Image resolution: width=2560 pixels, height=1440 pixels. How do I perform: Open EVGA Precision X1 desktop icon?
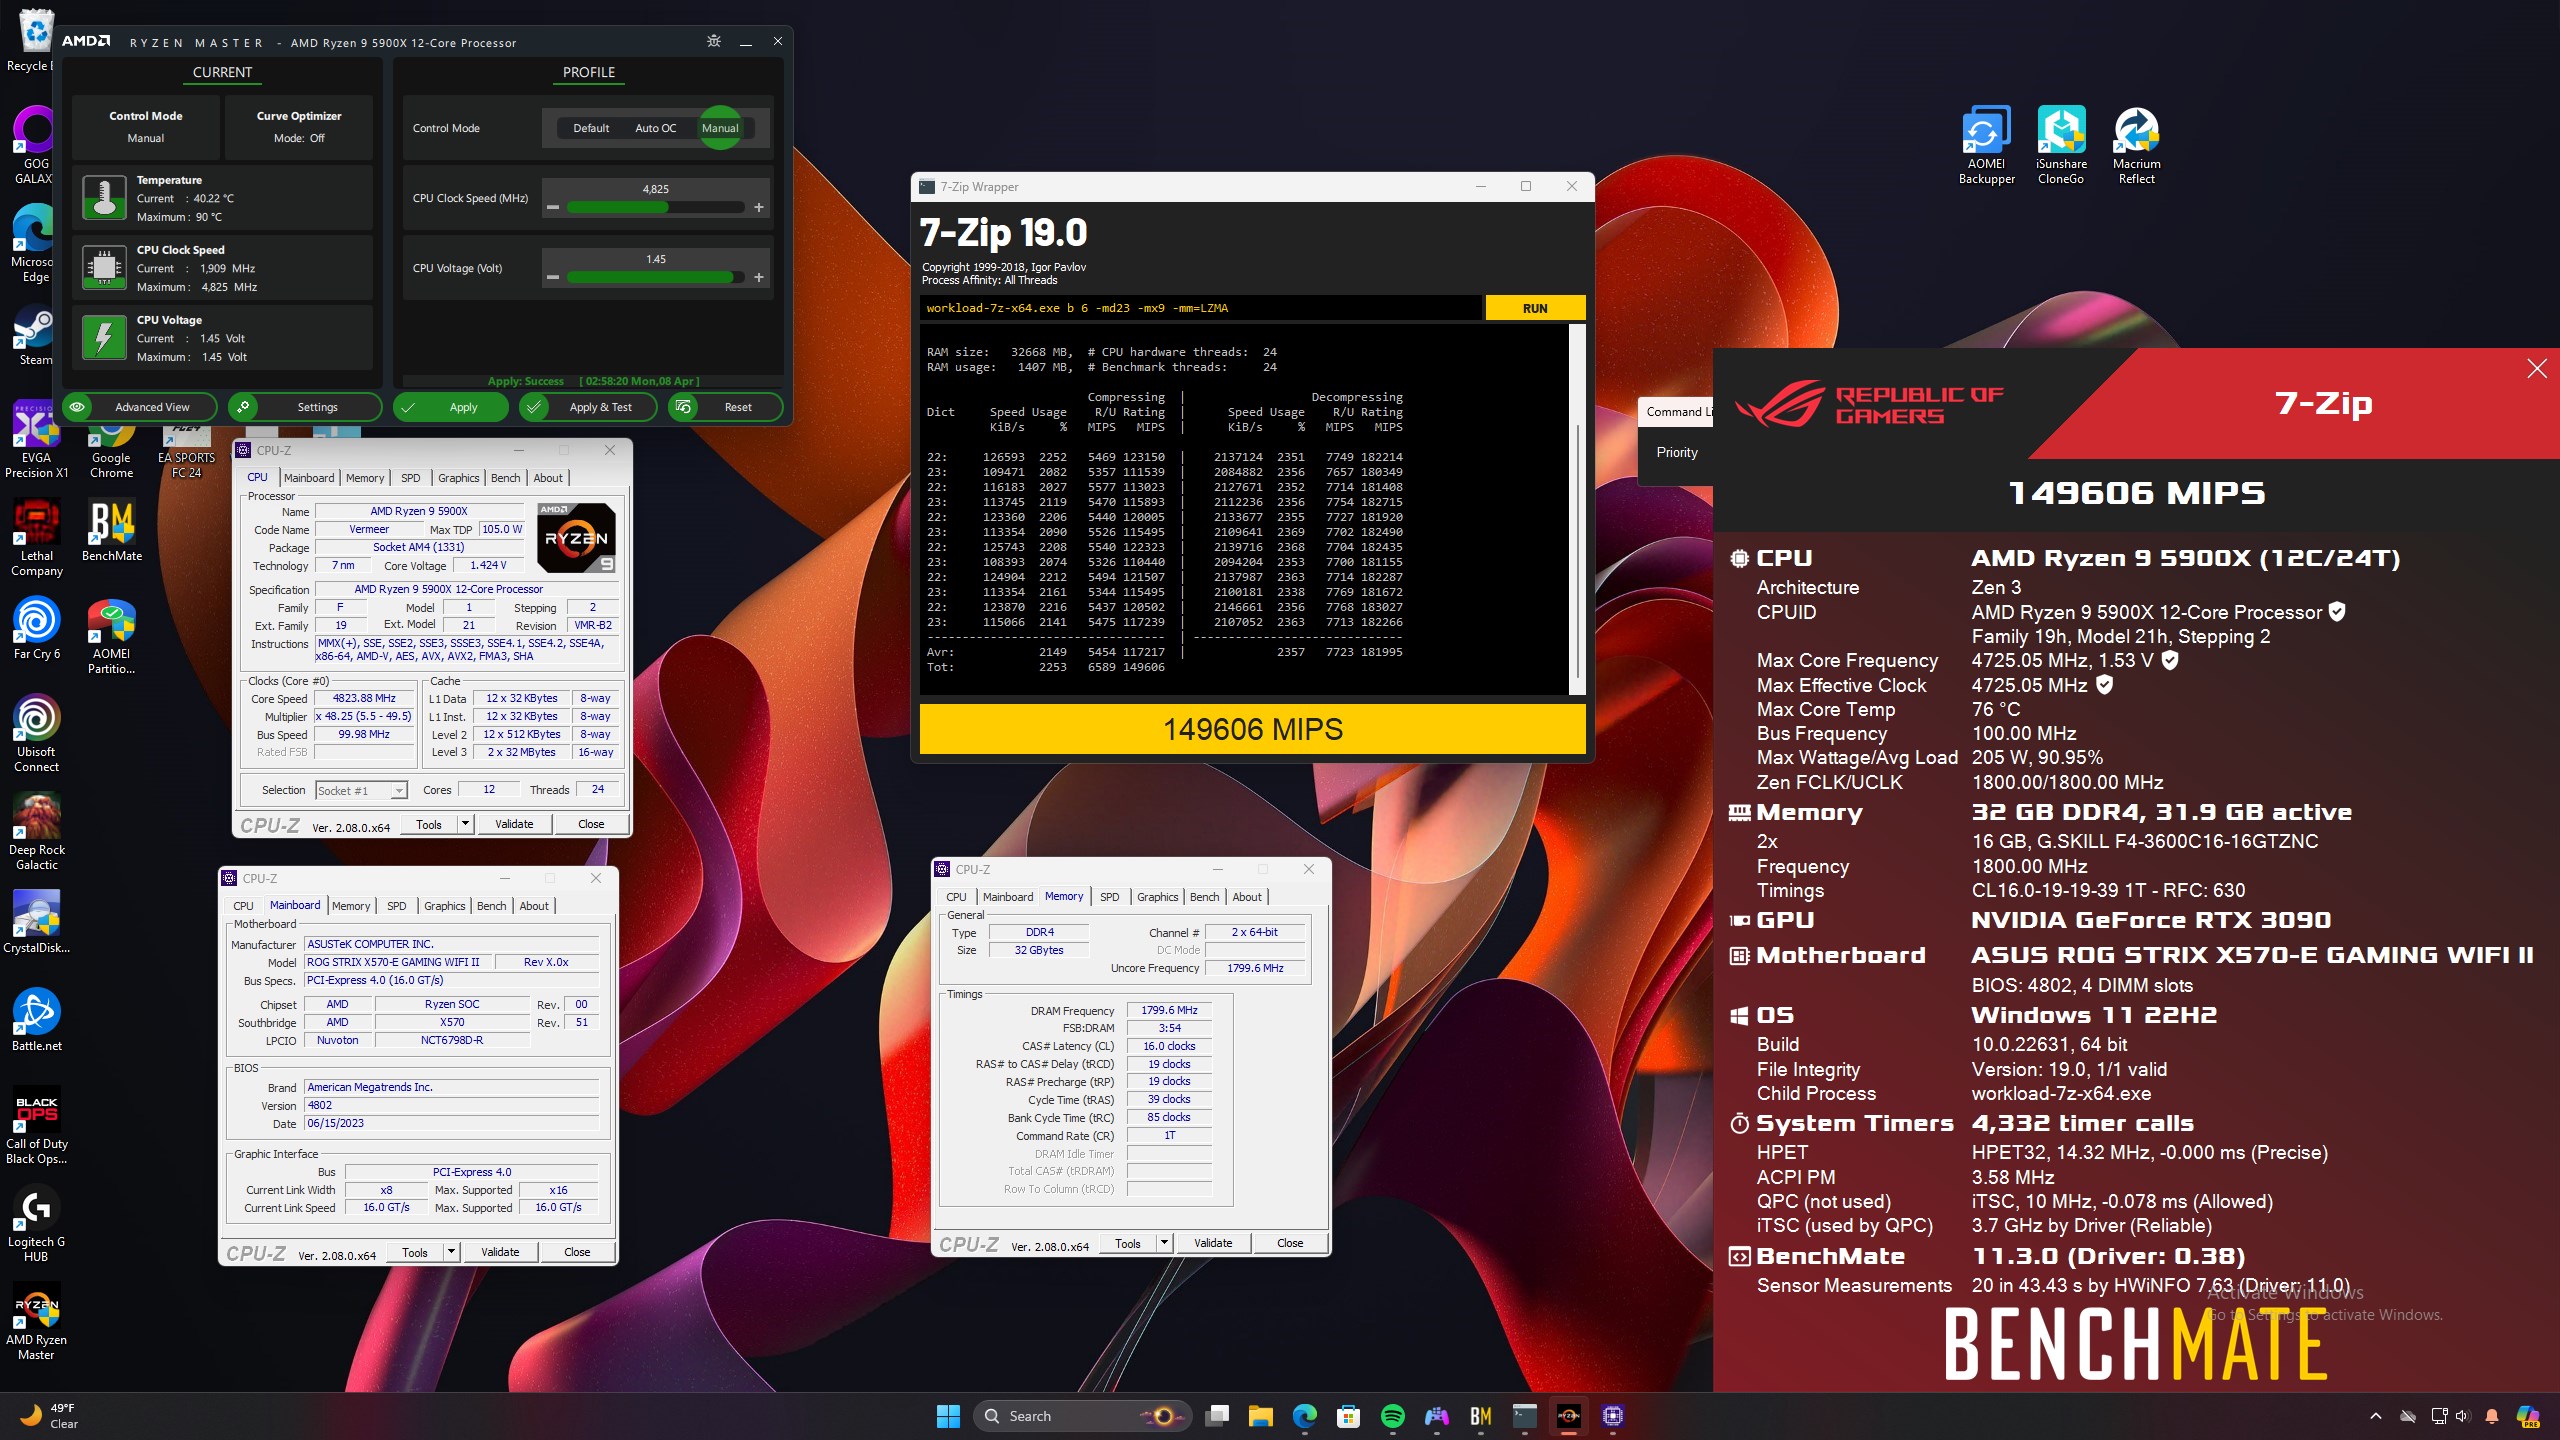click(x=36, y=439)
